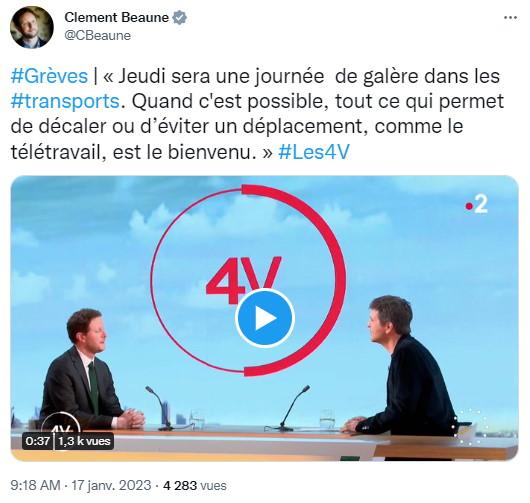Click the dotted loading circle at the video's bottom right
Screen dimensions: 530x503
pos(471,427)
